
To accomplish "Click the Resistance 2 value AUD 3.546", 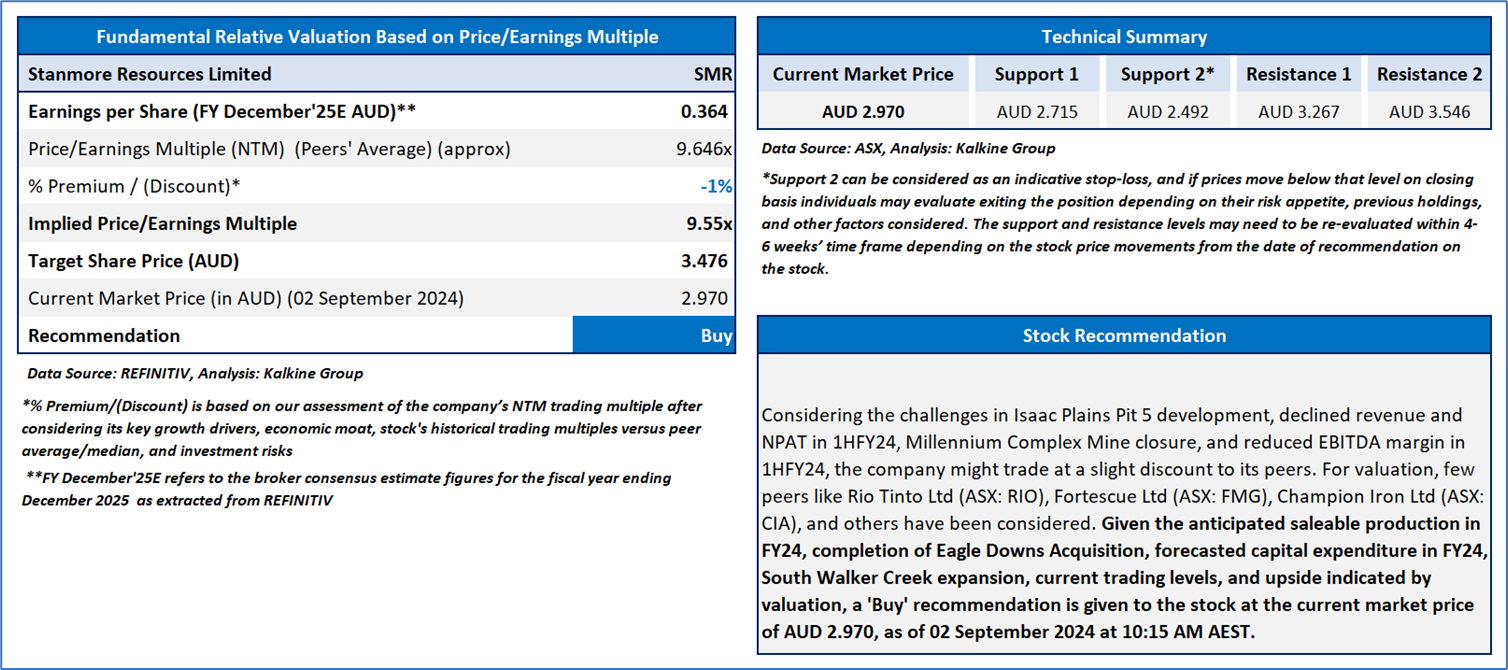I will 1429,112.
